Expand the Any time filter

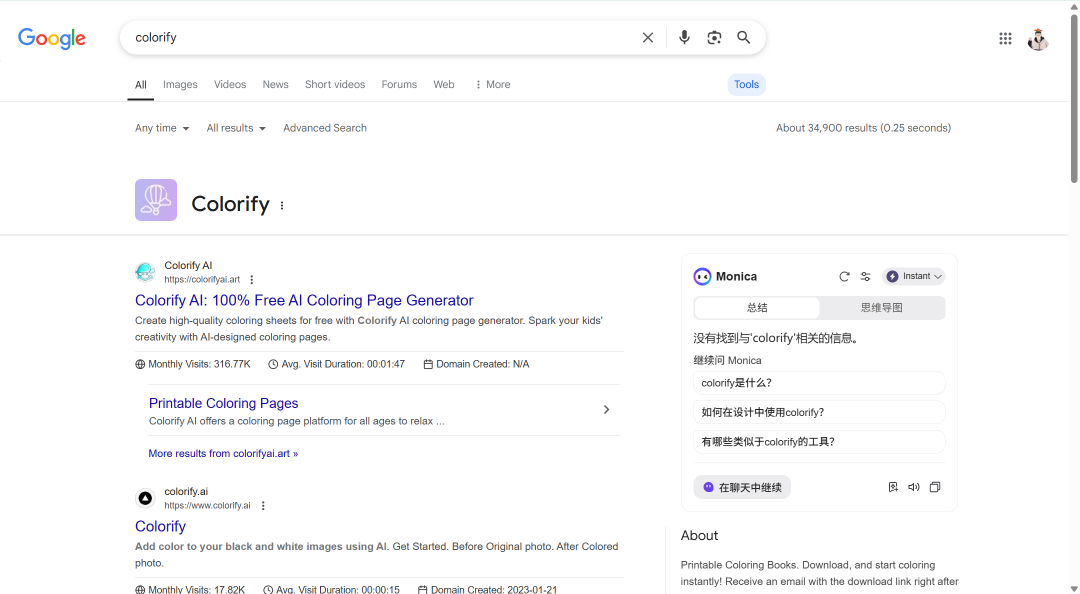[x=162, y=128]
